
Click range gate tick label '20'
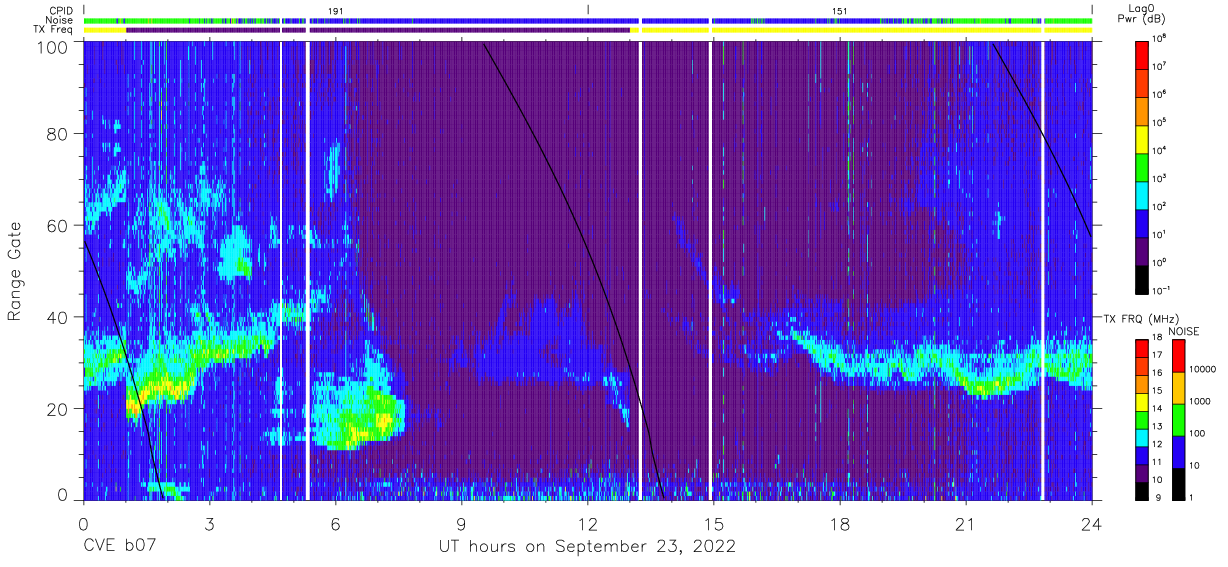[56, 408]
